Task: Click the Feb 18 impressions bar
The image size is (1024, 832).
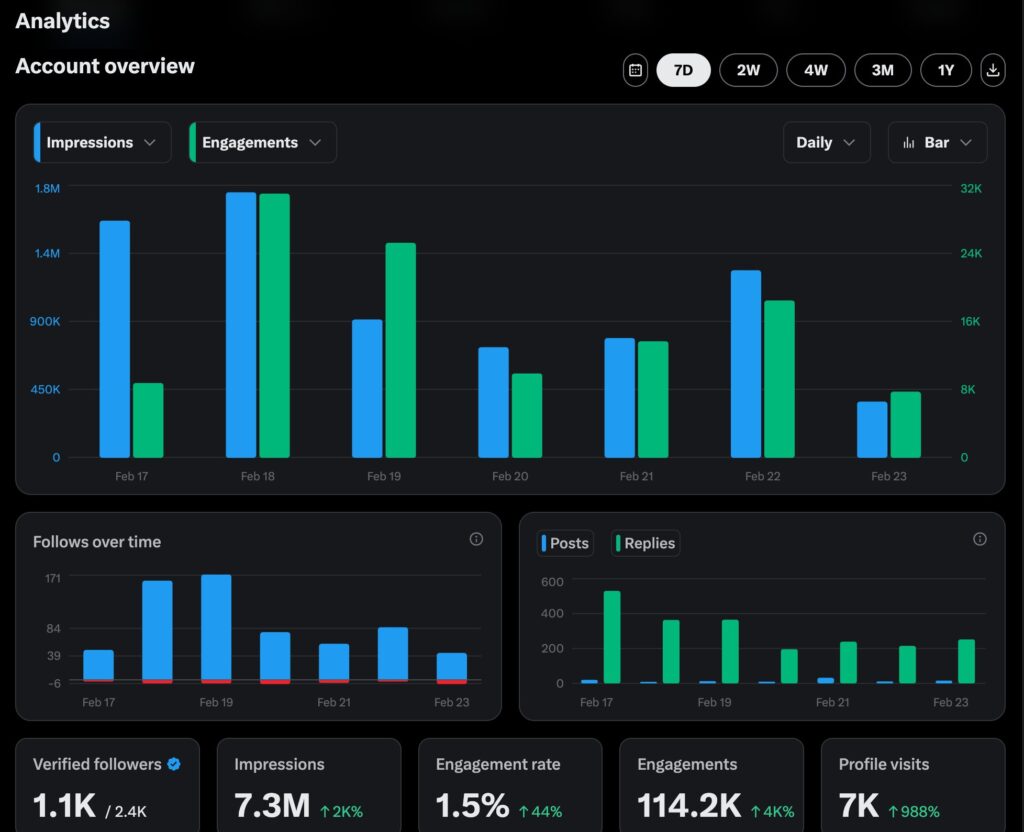Action: point(239,320)
